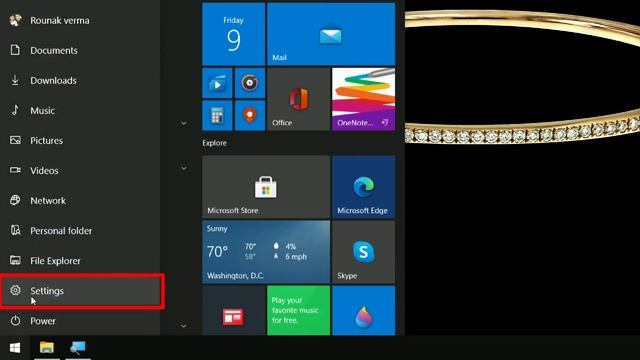Expand the chevron beside Music row
This screenshot has height=360, width=640.
pyautogui.click(x=184, y=123)
